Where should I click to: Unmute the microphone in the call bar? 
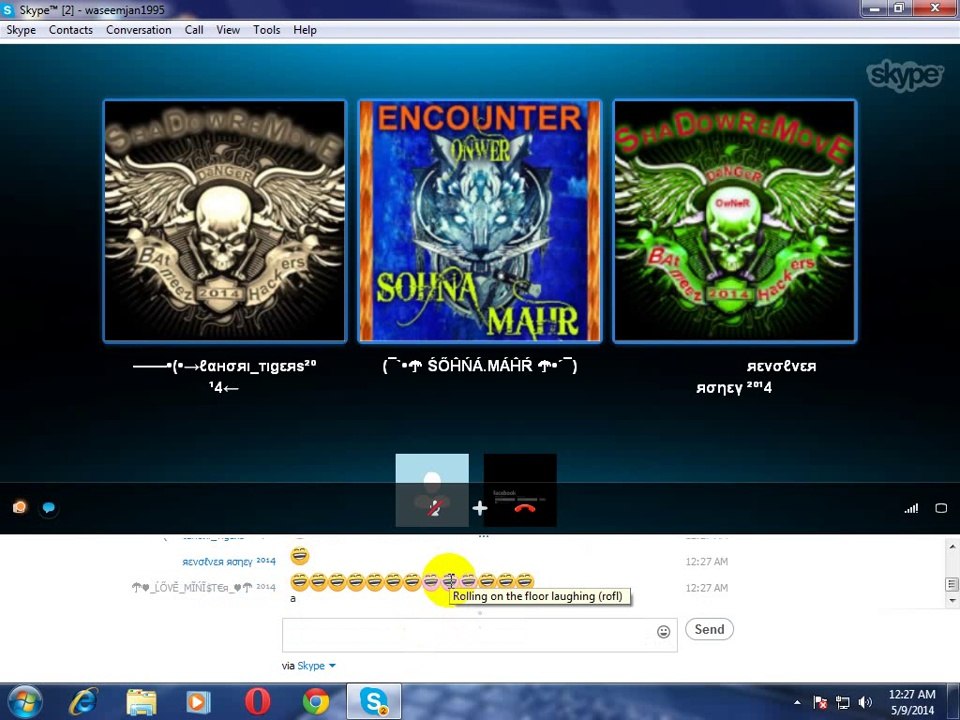[435, 508]
